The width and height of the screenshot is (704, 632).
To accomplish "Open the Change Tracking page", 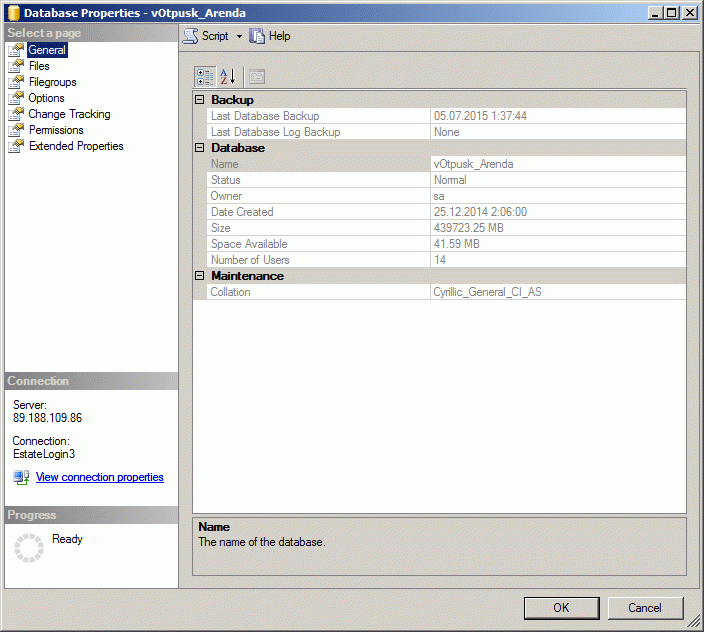I will pos(69,114).
